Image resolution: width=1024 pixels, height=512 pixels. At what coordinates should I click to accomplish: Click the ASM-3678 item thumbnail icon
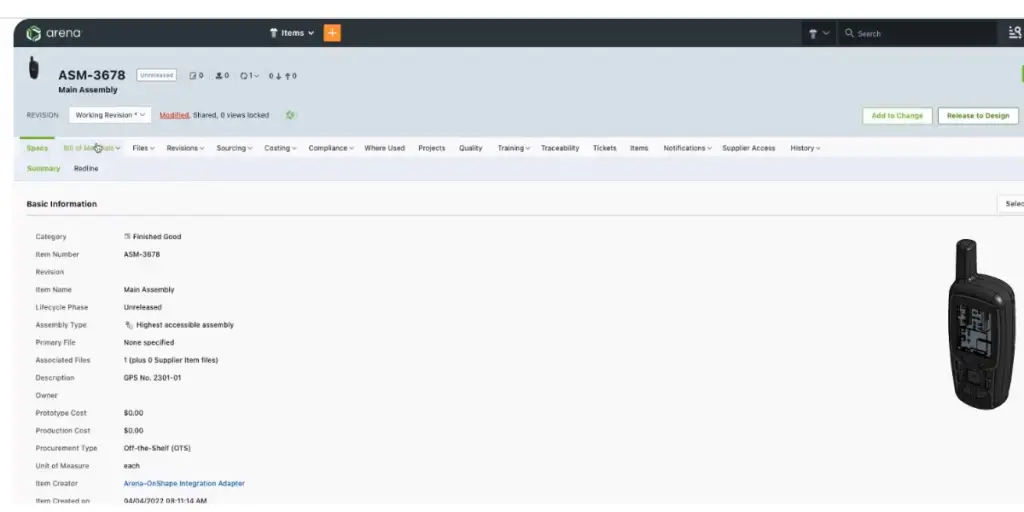34,69
